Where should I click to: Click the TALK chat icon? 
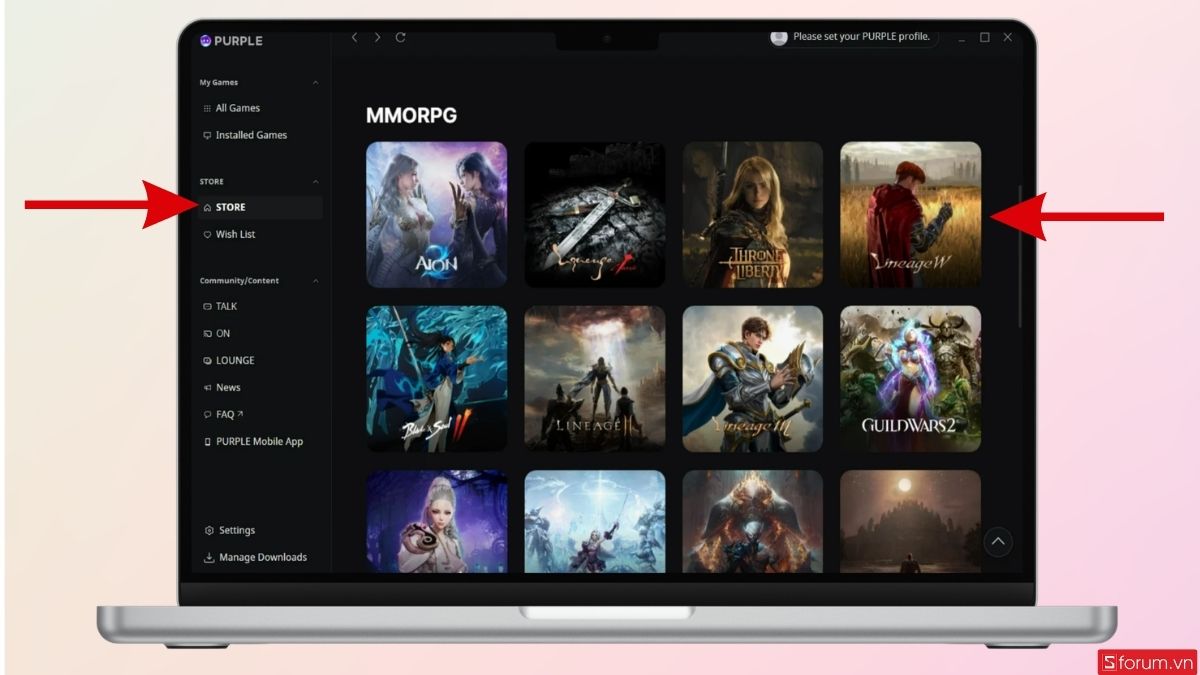point(207,306)
